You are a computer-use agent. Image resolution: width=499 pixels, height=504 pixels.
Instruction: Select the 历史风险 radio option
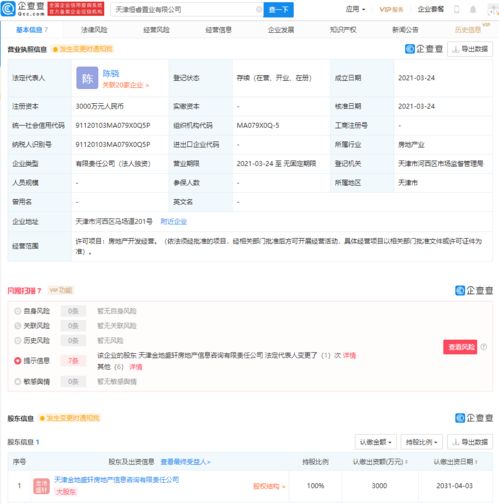click(18, 340)
